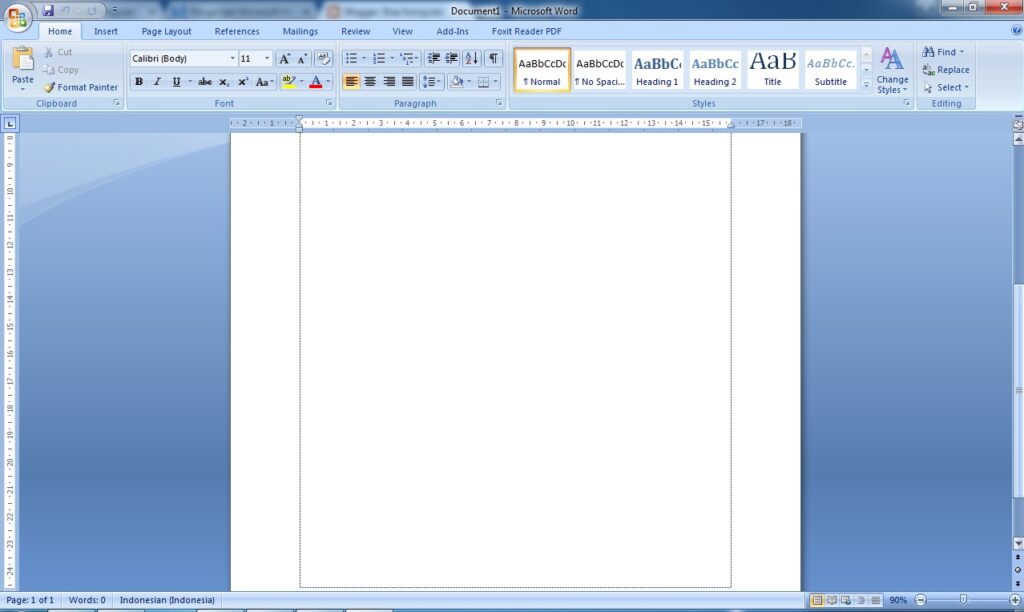Open the Paragraph dialog launcher
Screen dimensions: 1024x612
click(498, 103)
